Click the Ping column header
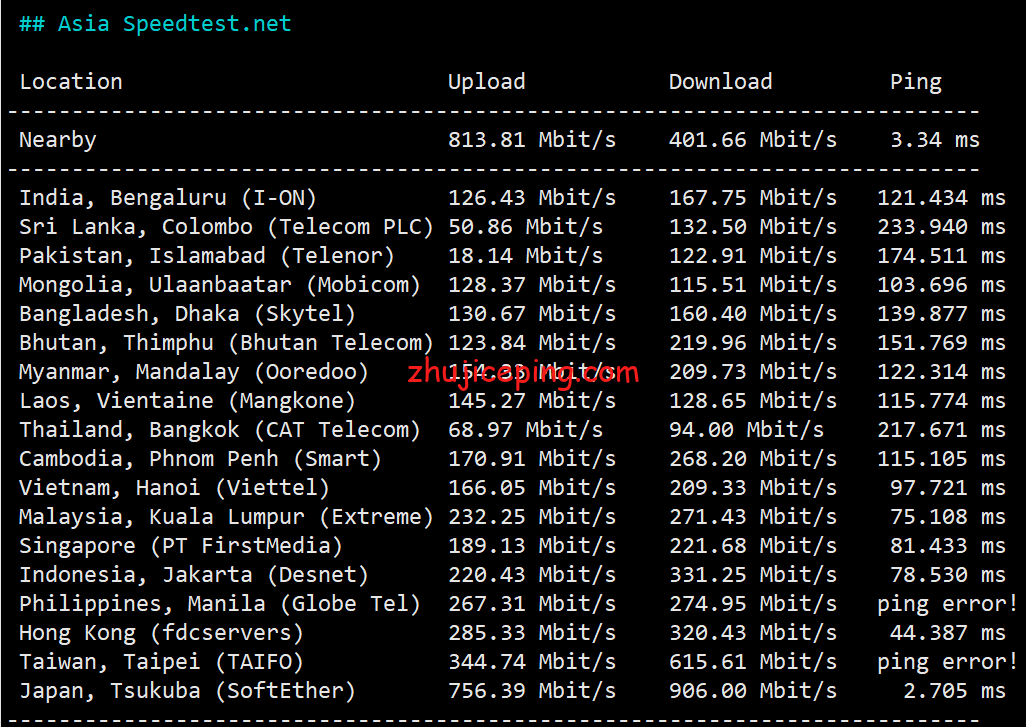Image resolution: width=1026 pixels, height=727 pixels. (x=915, y=82)
